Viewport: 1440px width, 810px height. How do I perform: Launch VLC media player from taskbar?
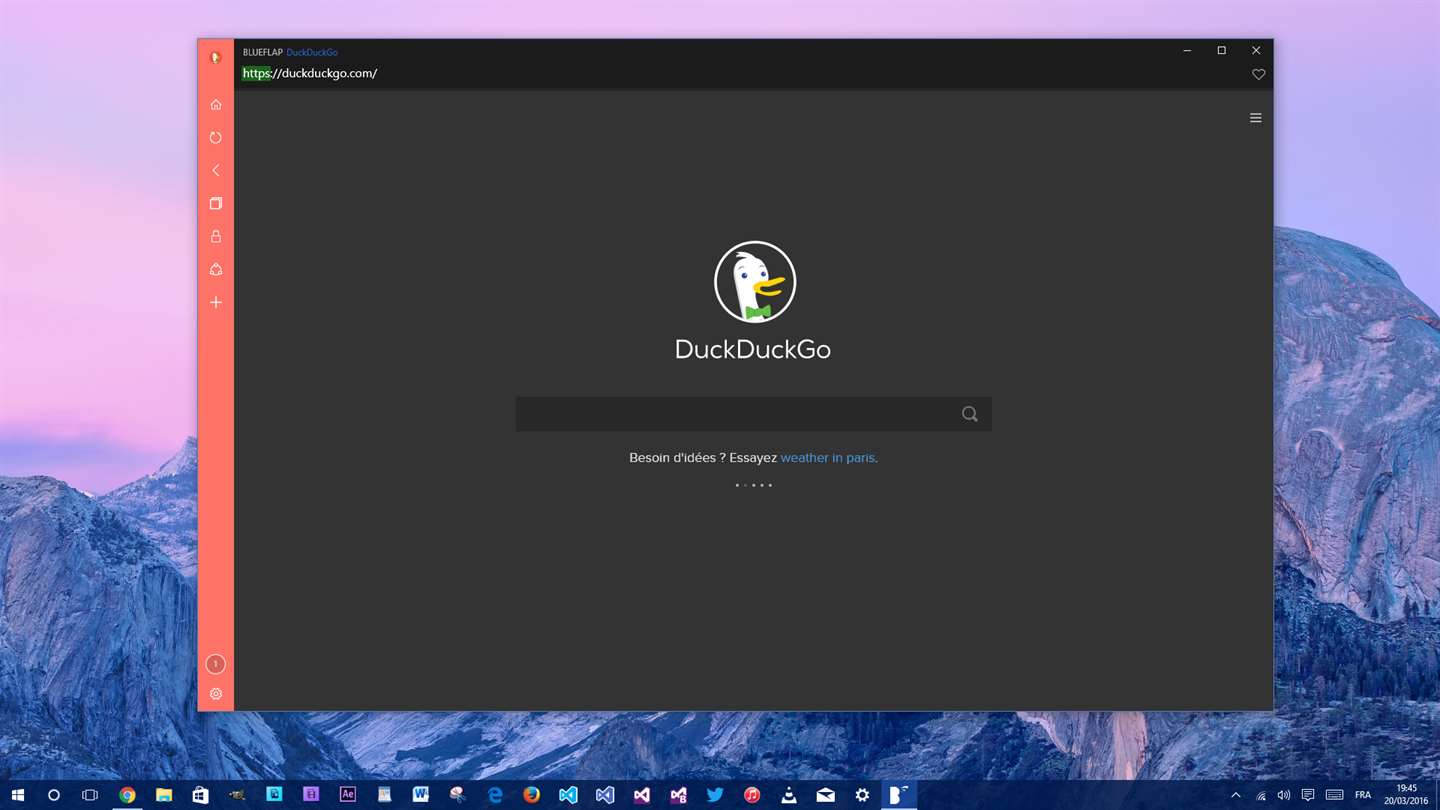789,795
